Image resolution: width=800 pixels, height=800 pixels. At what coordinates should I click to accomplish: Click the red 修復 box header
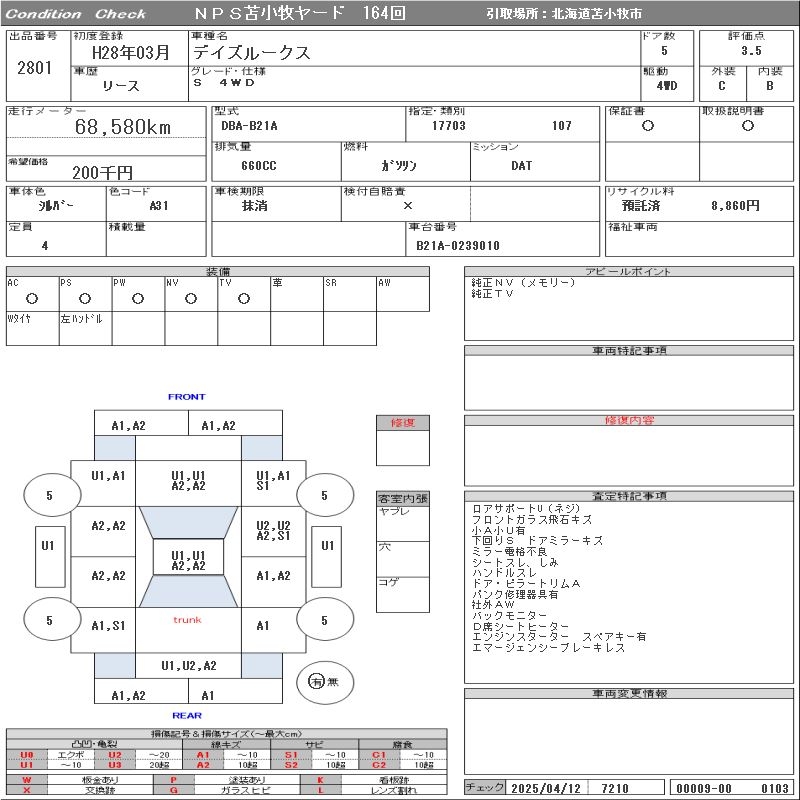(403, 422)
